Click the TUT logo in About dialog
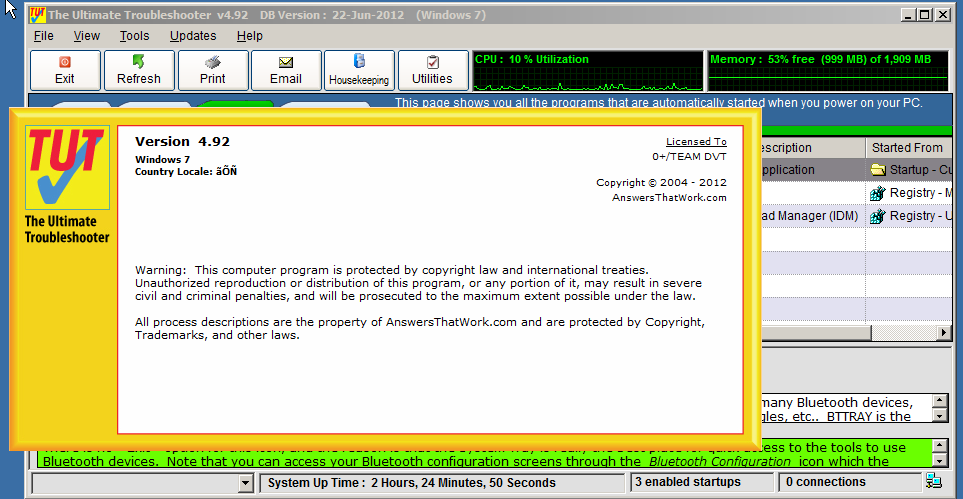Screen dimensions: 963x499 [x=67, y=168]
